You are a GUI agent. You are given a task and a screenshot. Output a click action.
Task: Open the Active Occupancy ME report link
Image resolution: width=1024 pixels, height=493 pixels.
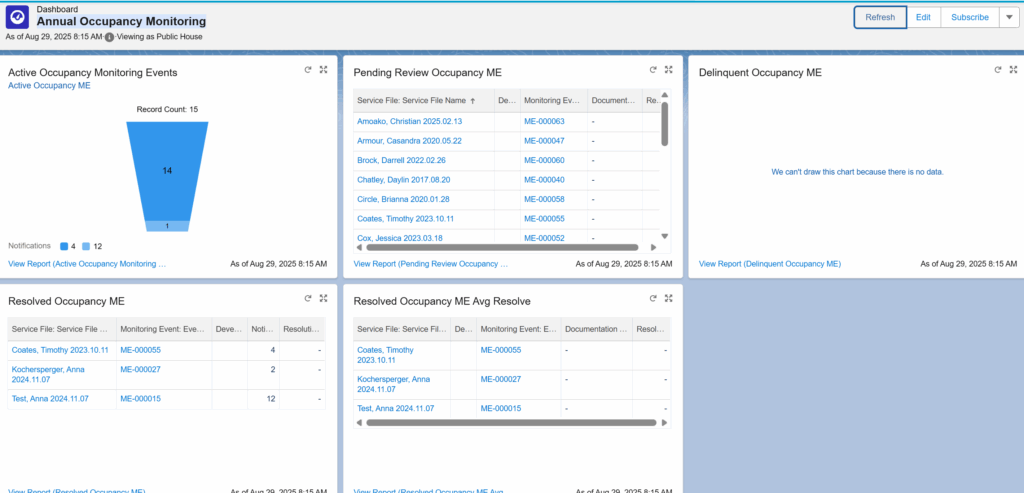point(49,86)
